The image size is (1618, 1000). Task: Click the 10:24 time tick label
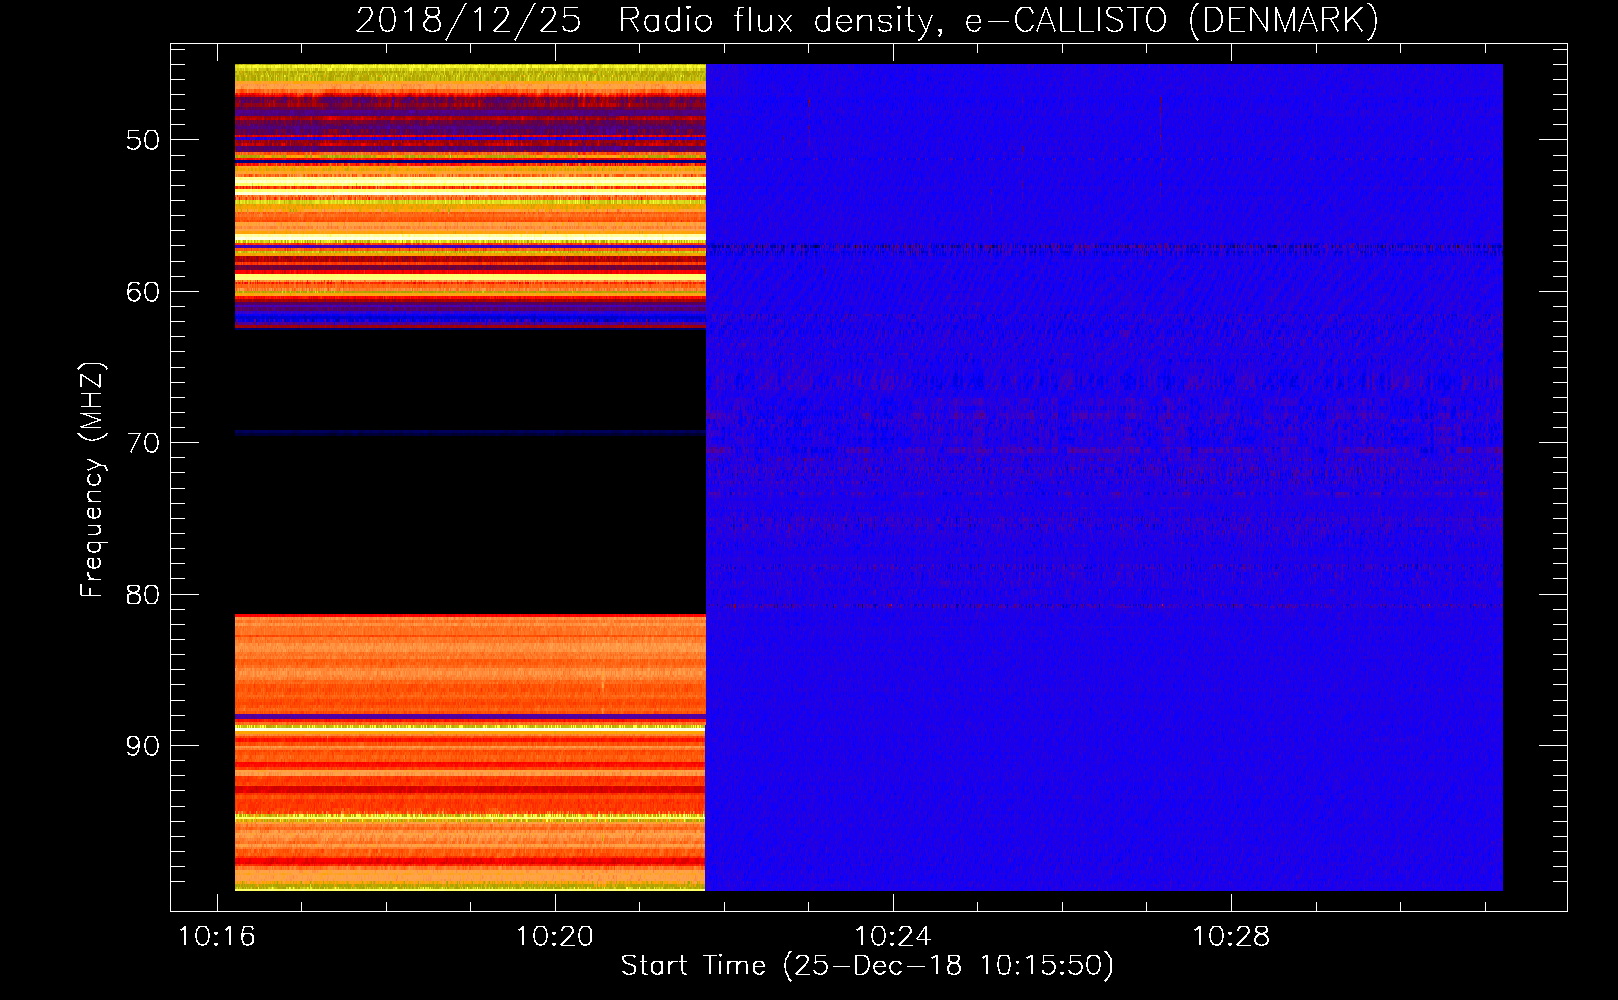point(893,937)
